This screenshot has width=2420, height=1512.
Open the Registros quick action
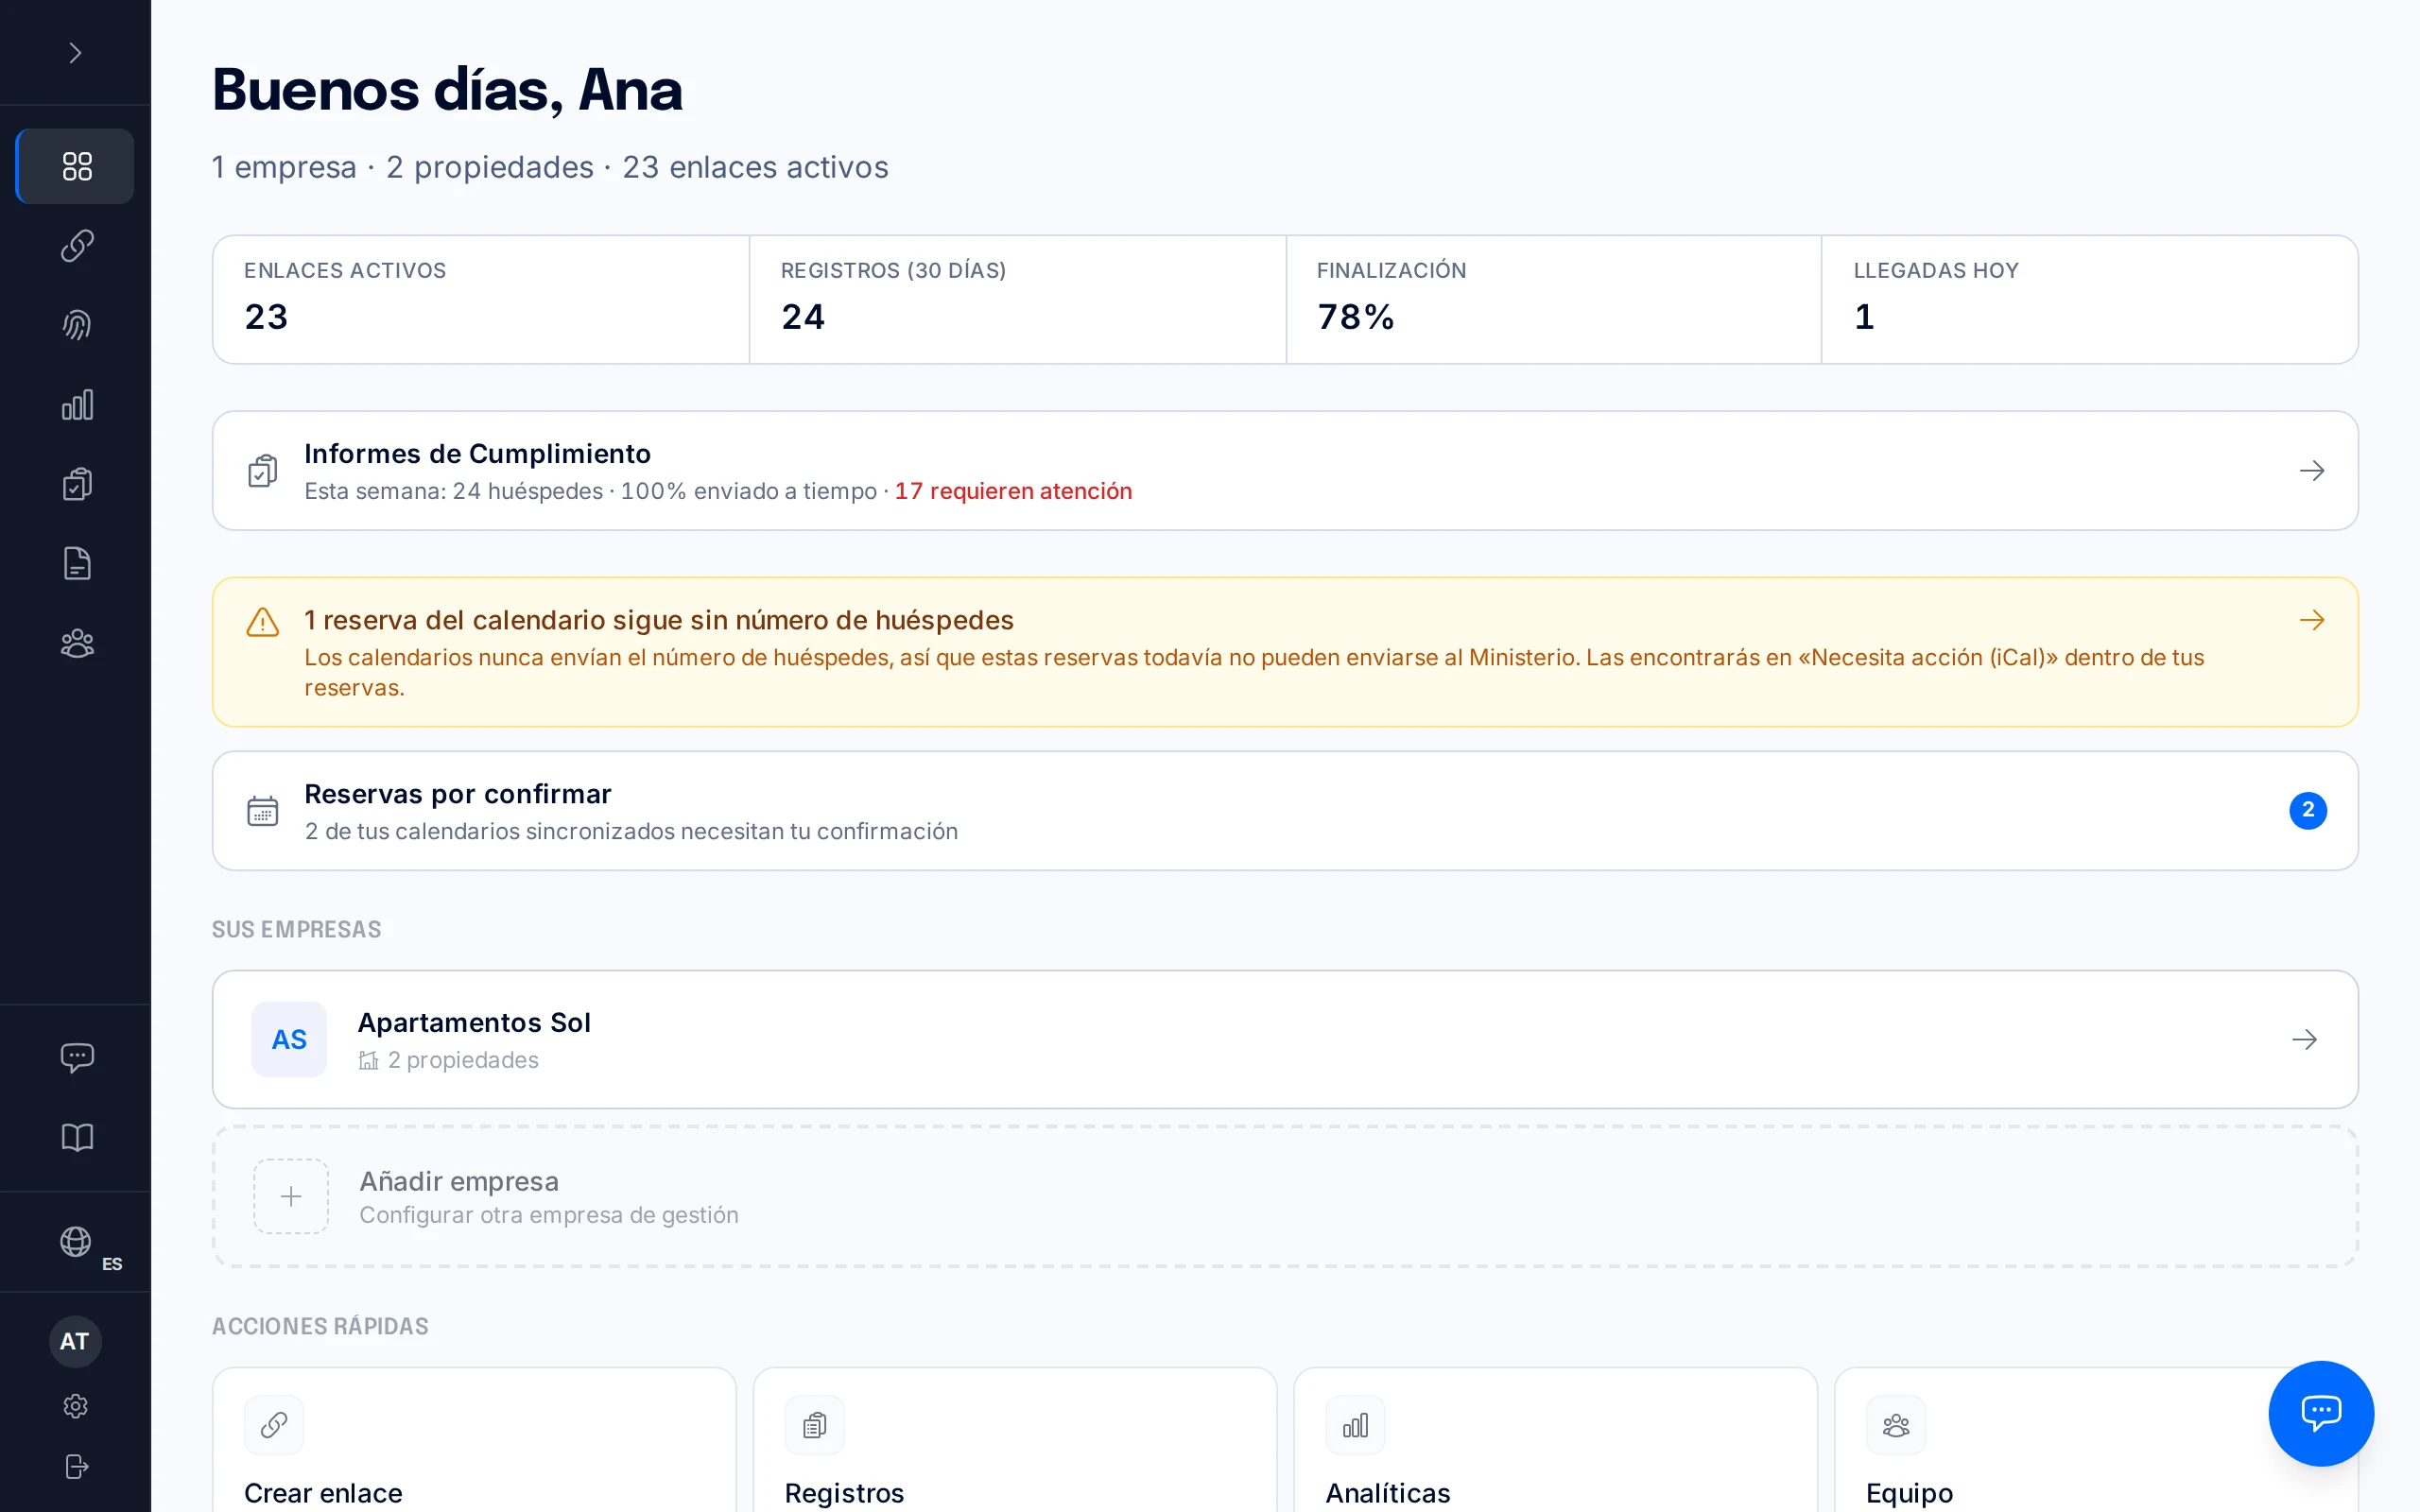coord(1014,1440)
